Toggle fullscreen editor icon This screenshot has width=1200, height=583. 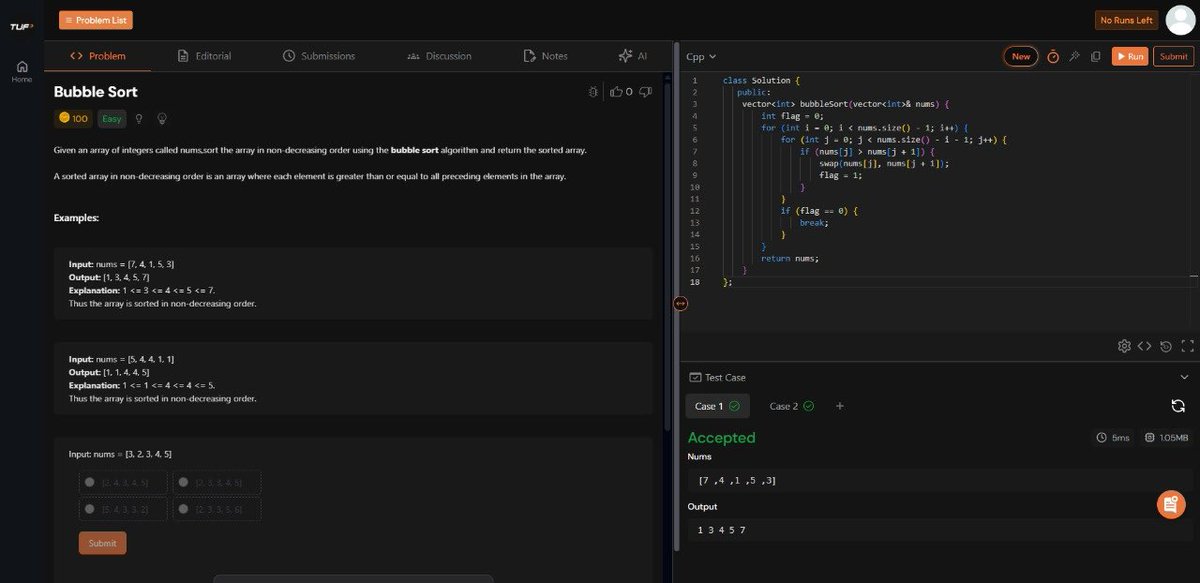click(x=1187, y=346)
